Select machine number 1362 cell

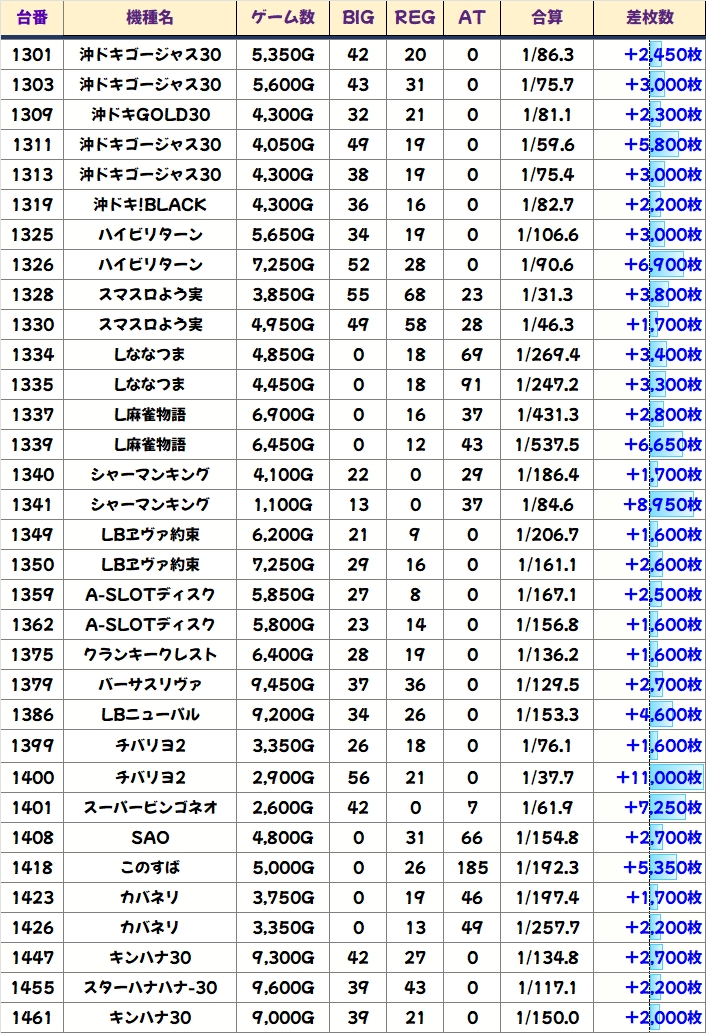(32, 625)
